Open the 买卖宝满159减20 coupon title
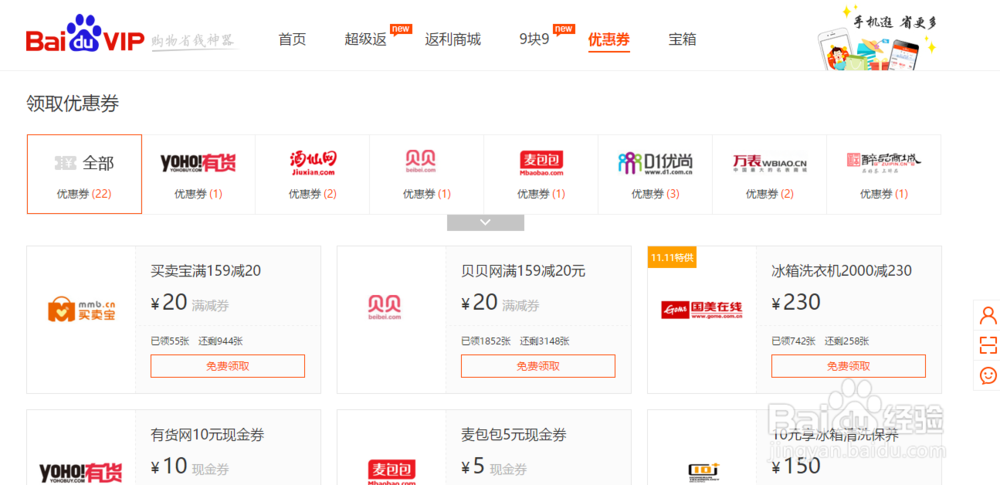Viewport: 1000px width, 485px height. (x=205, y=271)
